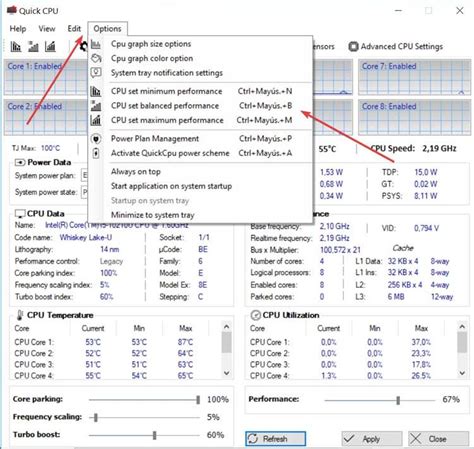Click the balanced performance icon in menu
Screen dimensions: 474x449
(x=96, y=106)
